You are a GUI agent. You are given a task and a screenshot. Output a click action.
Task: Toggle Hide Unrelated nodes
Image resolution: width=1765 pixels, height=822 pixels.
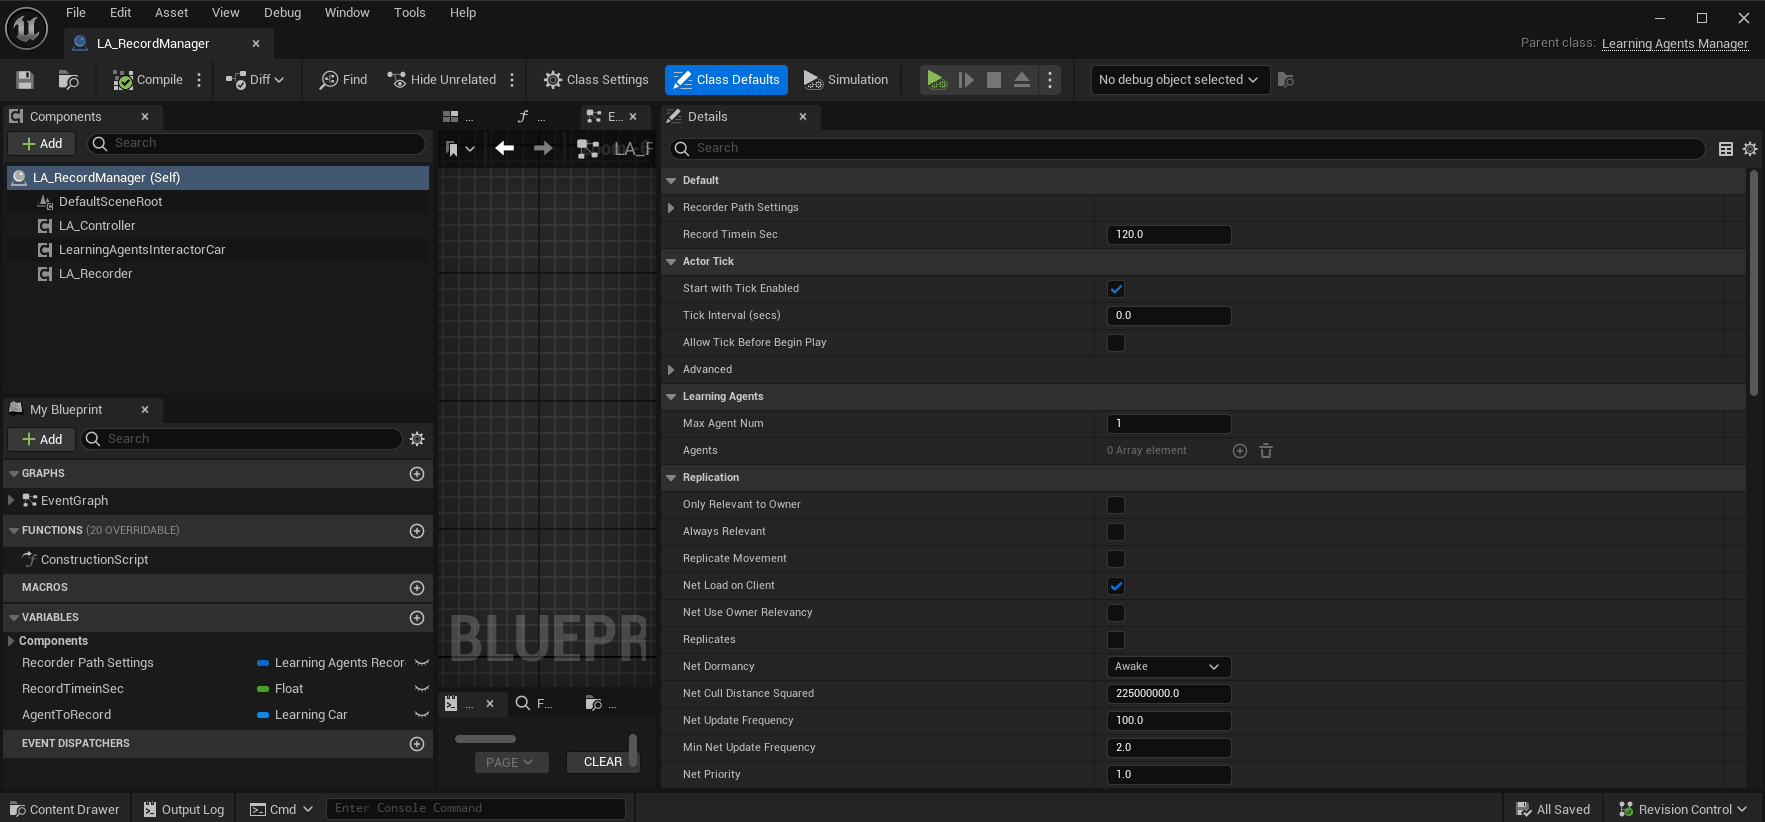click(x=442, y=80)
